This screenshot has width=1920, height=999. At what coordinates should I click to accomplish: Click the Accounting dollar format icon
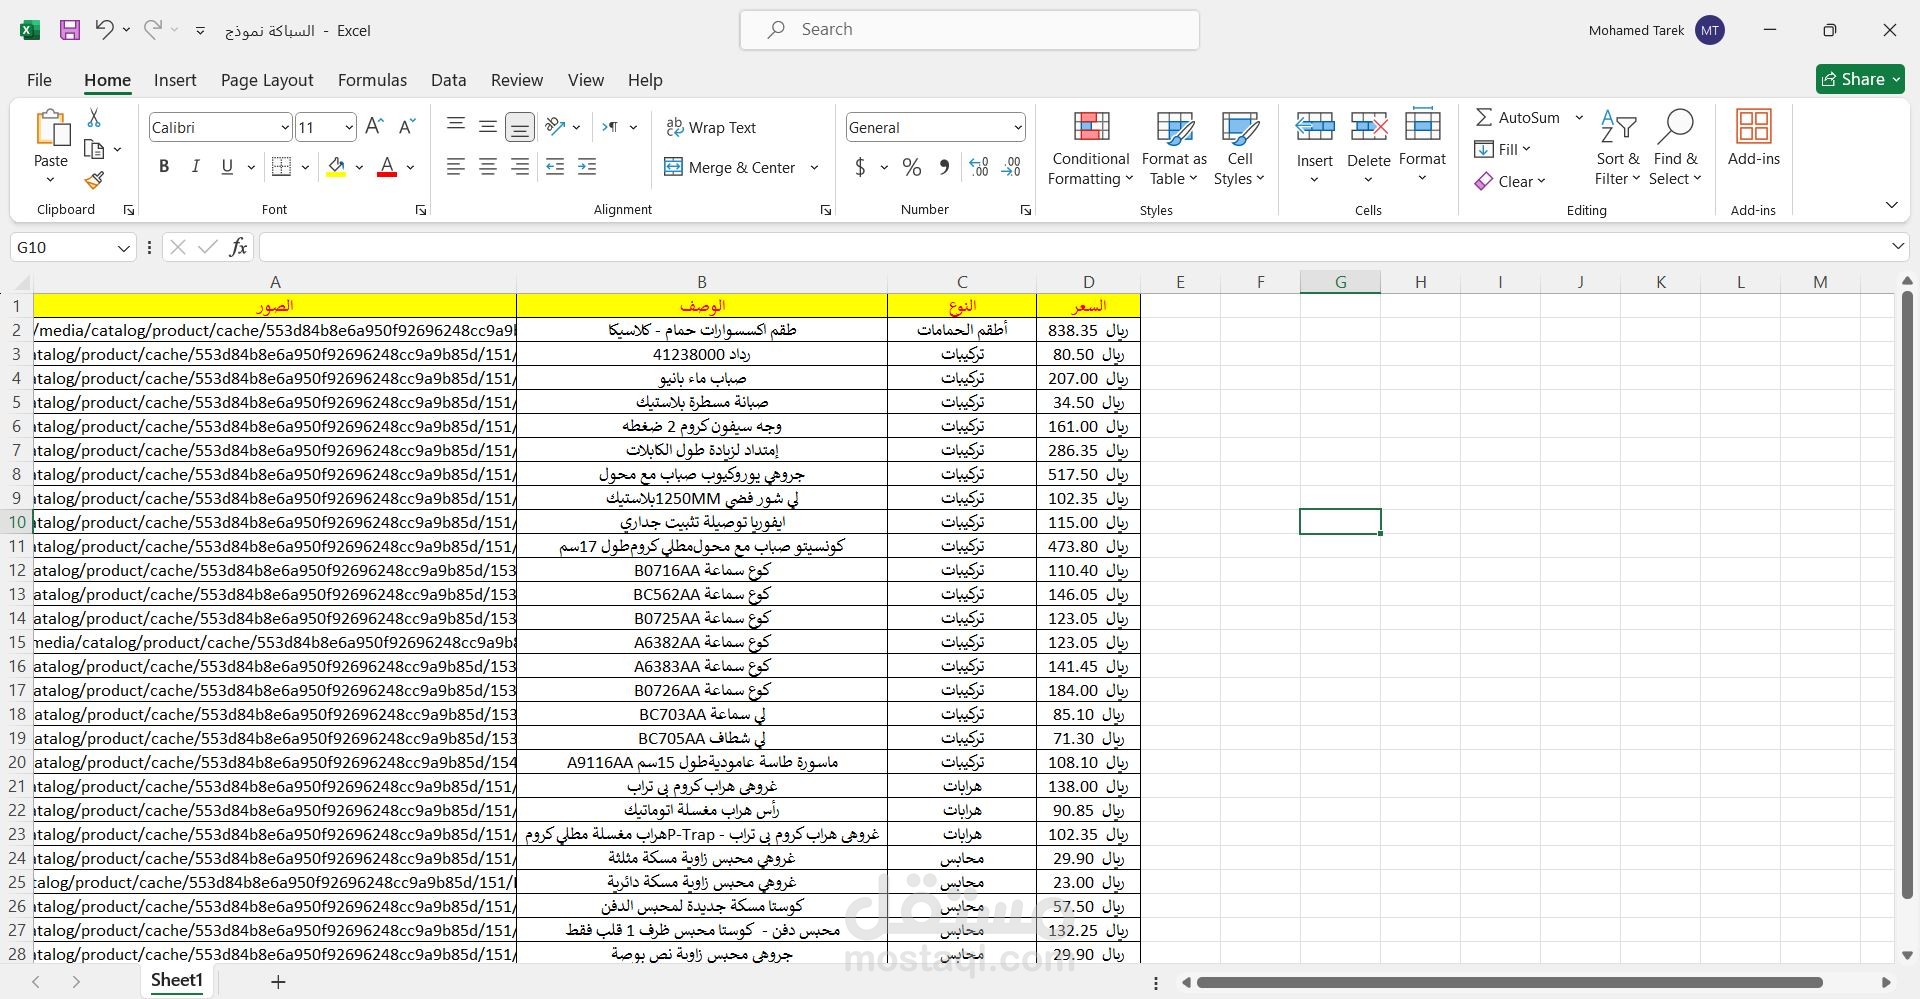tap(860, 167)
